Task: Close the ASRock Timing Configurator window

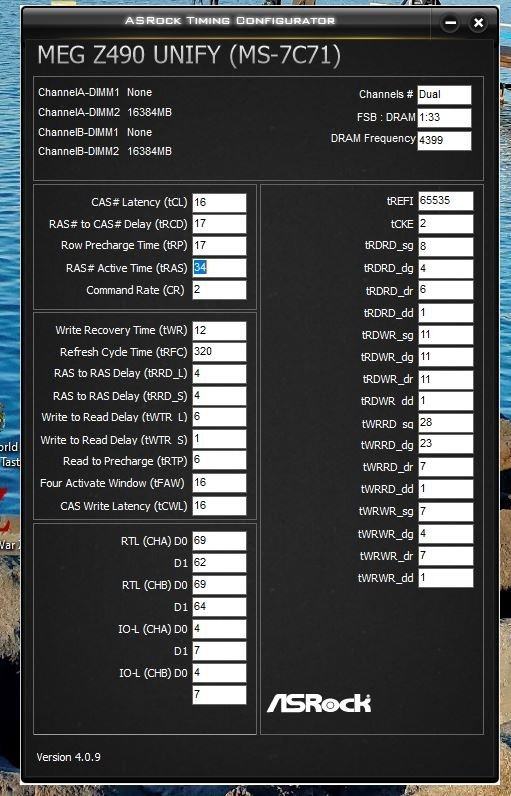Action: click(x=478, y=23)
